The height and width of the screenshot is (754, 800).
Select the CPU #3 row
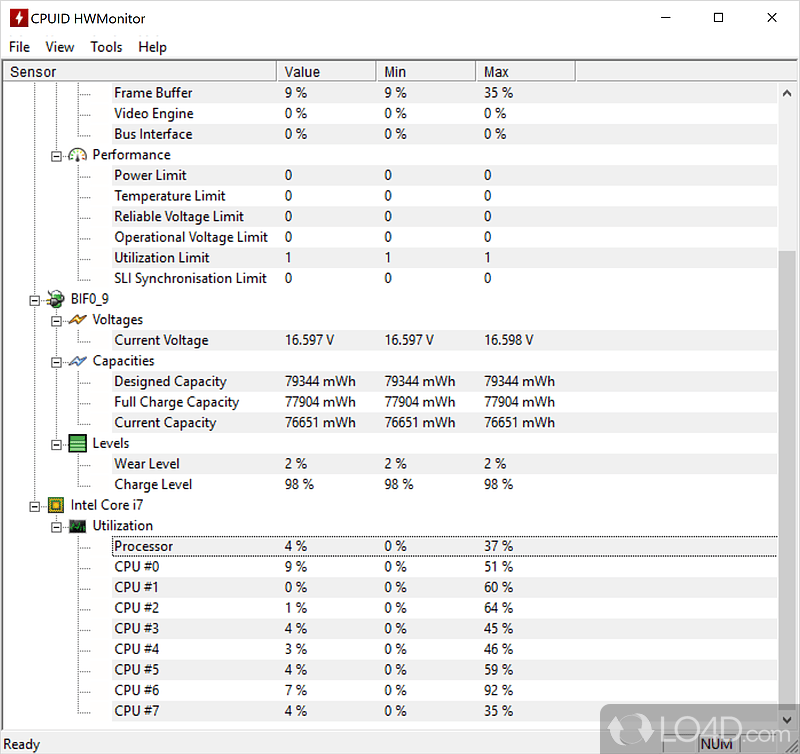[444, 629]
